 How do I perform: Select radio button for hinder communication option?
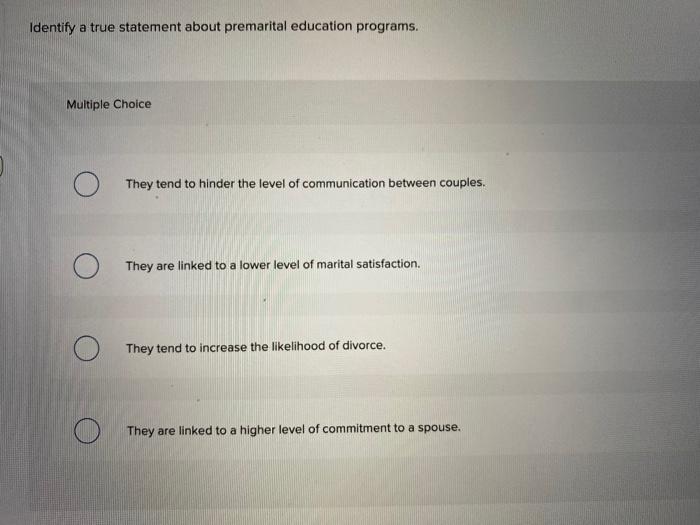click(x=86, y=184)
